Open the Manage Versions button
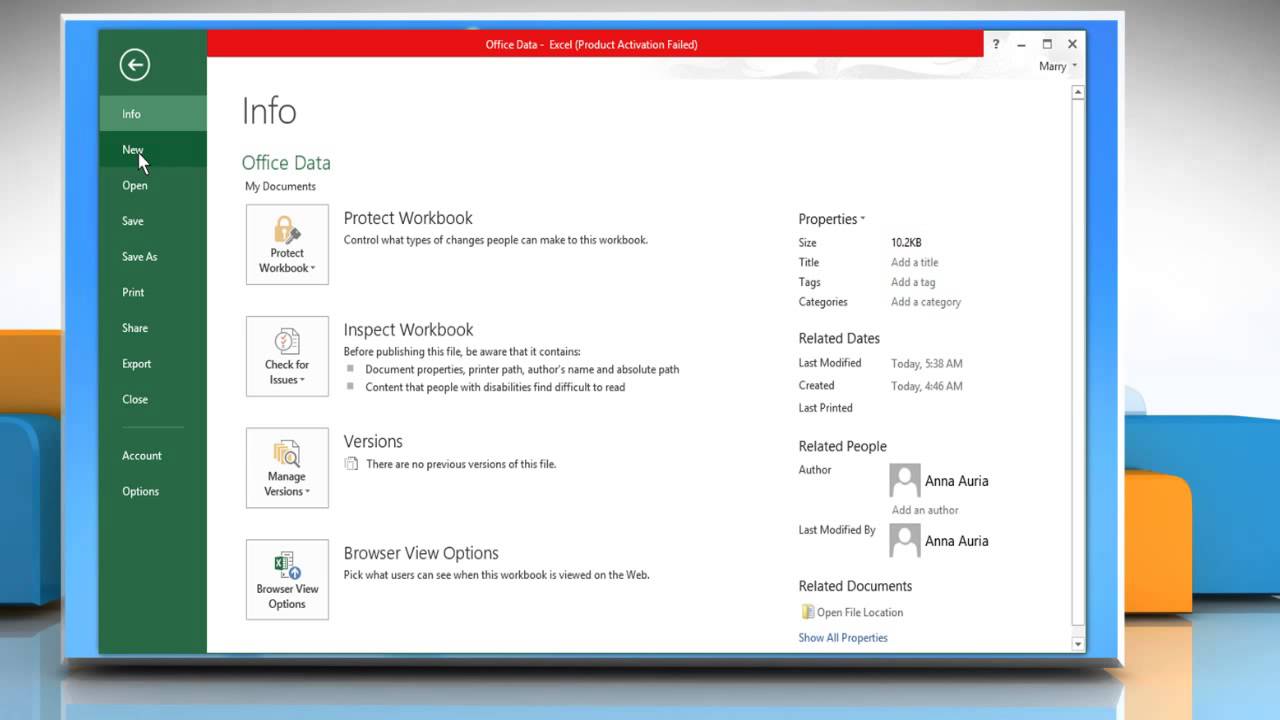Viewport: 1280px width, 720px height. tap(287, 468)
